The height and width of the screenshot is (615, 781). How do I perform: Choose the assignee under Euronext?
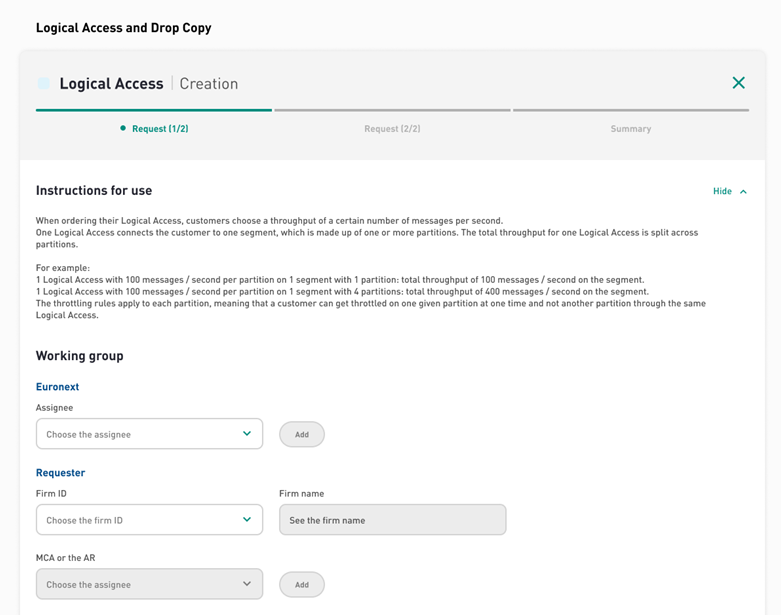coord(149,434)
